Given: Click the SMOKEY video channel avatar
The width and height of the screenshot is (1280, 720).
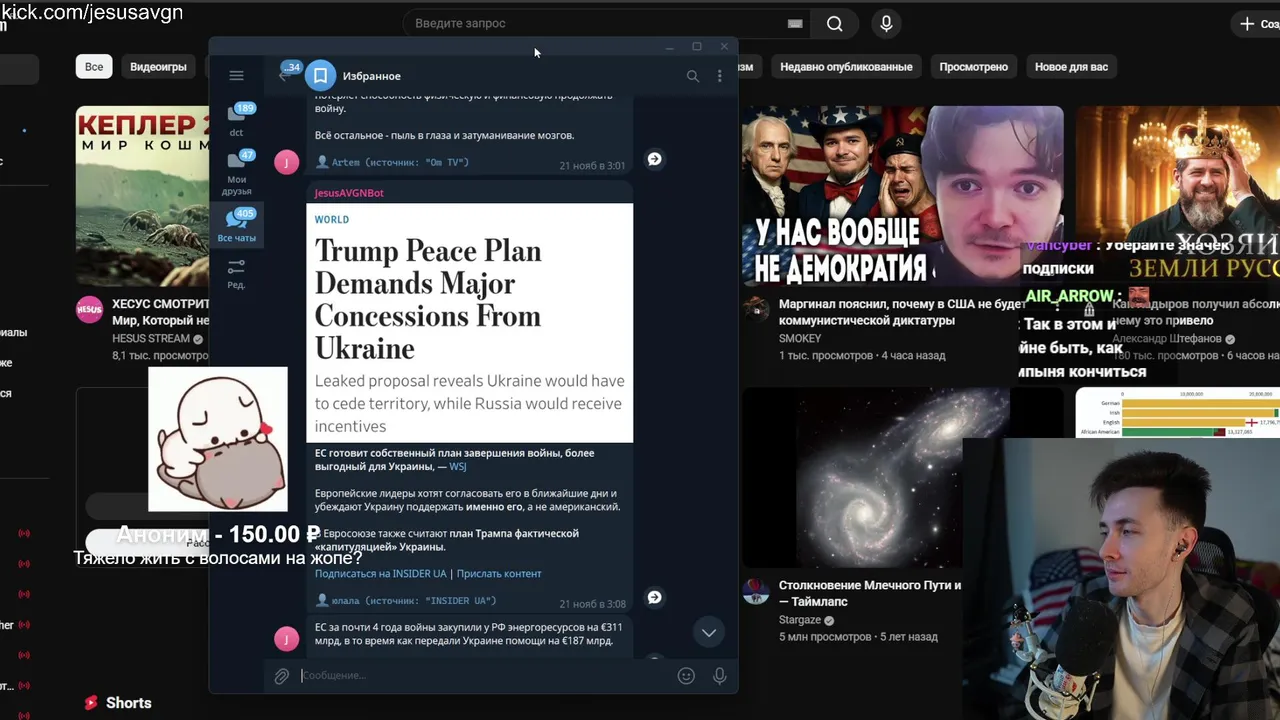Looking at the screenshot, I should point(756,309).
